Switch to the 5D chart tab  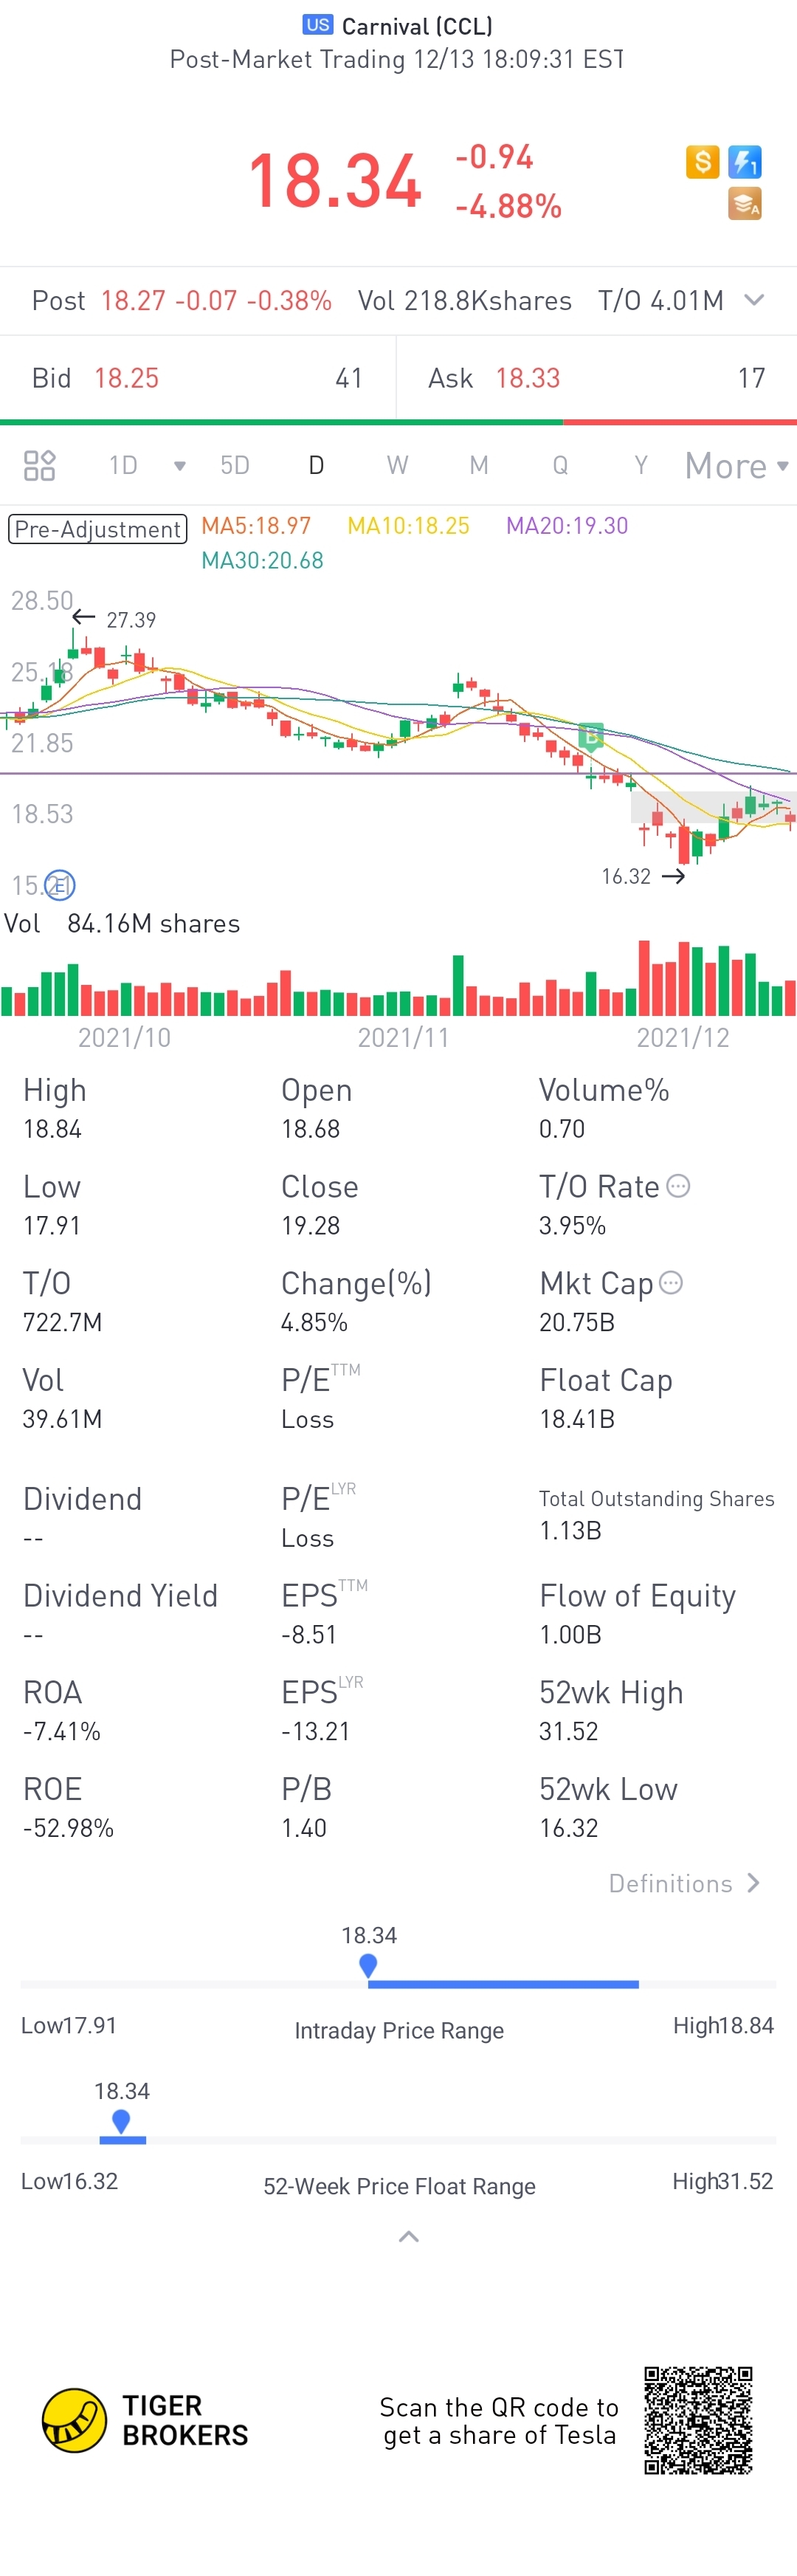click(x=235, y=465)
